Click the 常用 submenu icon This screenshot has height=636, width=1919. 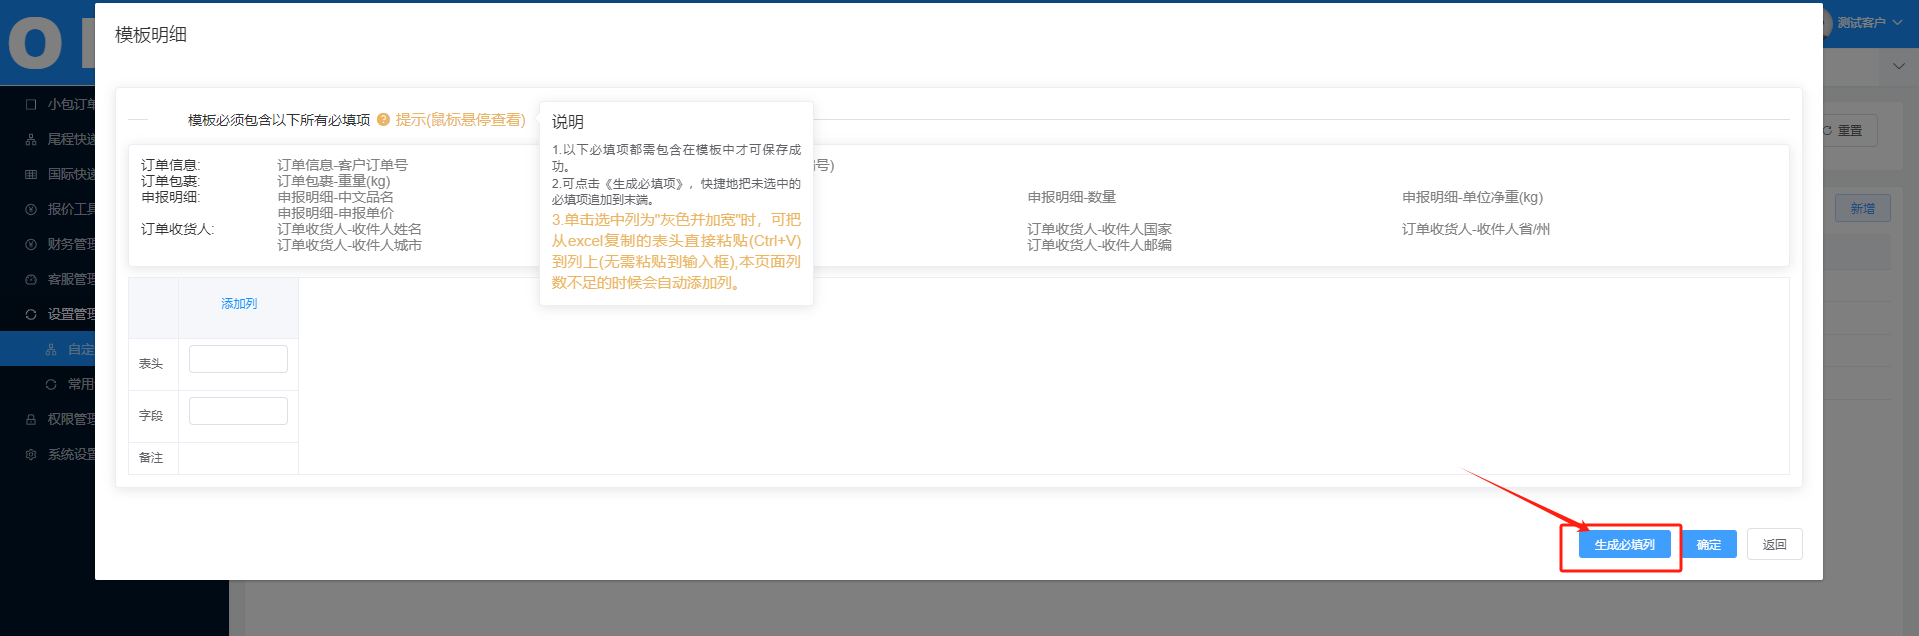point(51,384)
